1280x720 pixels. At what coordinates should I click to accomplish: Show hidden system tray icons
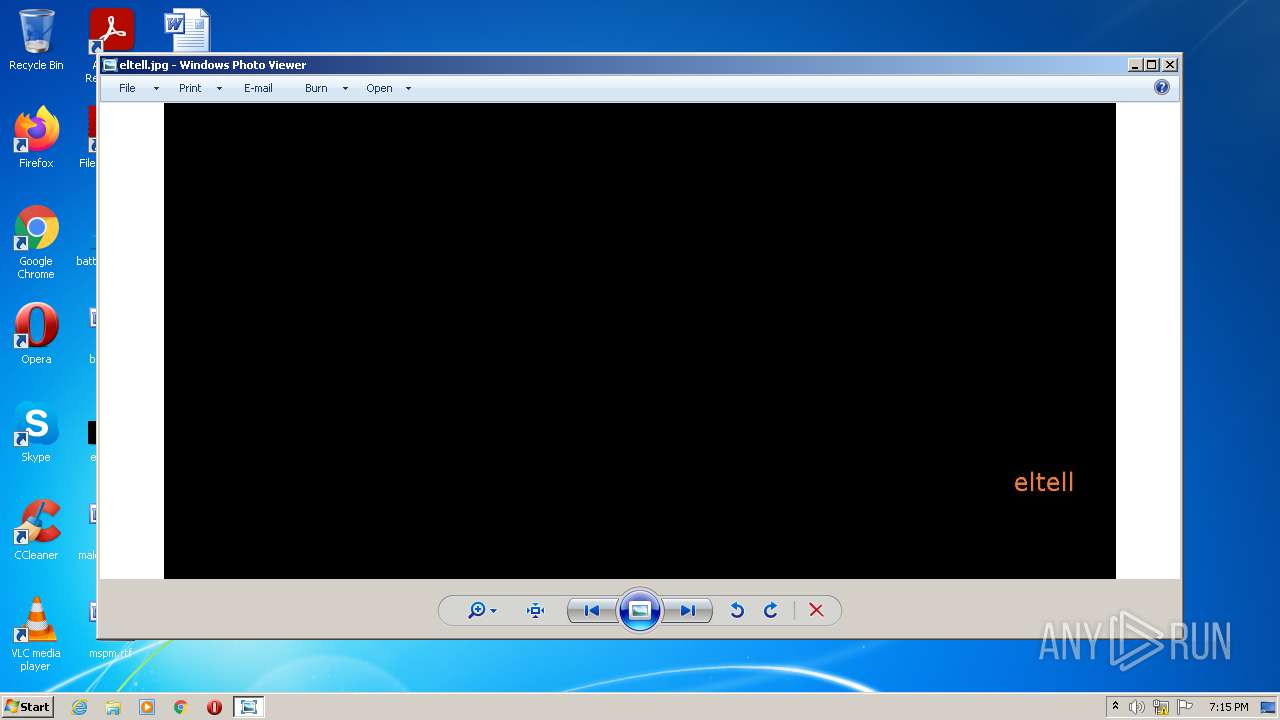pyautogui.click(x=1115, y=706)
